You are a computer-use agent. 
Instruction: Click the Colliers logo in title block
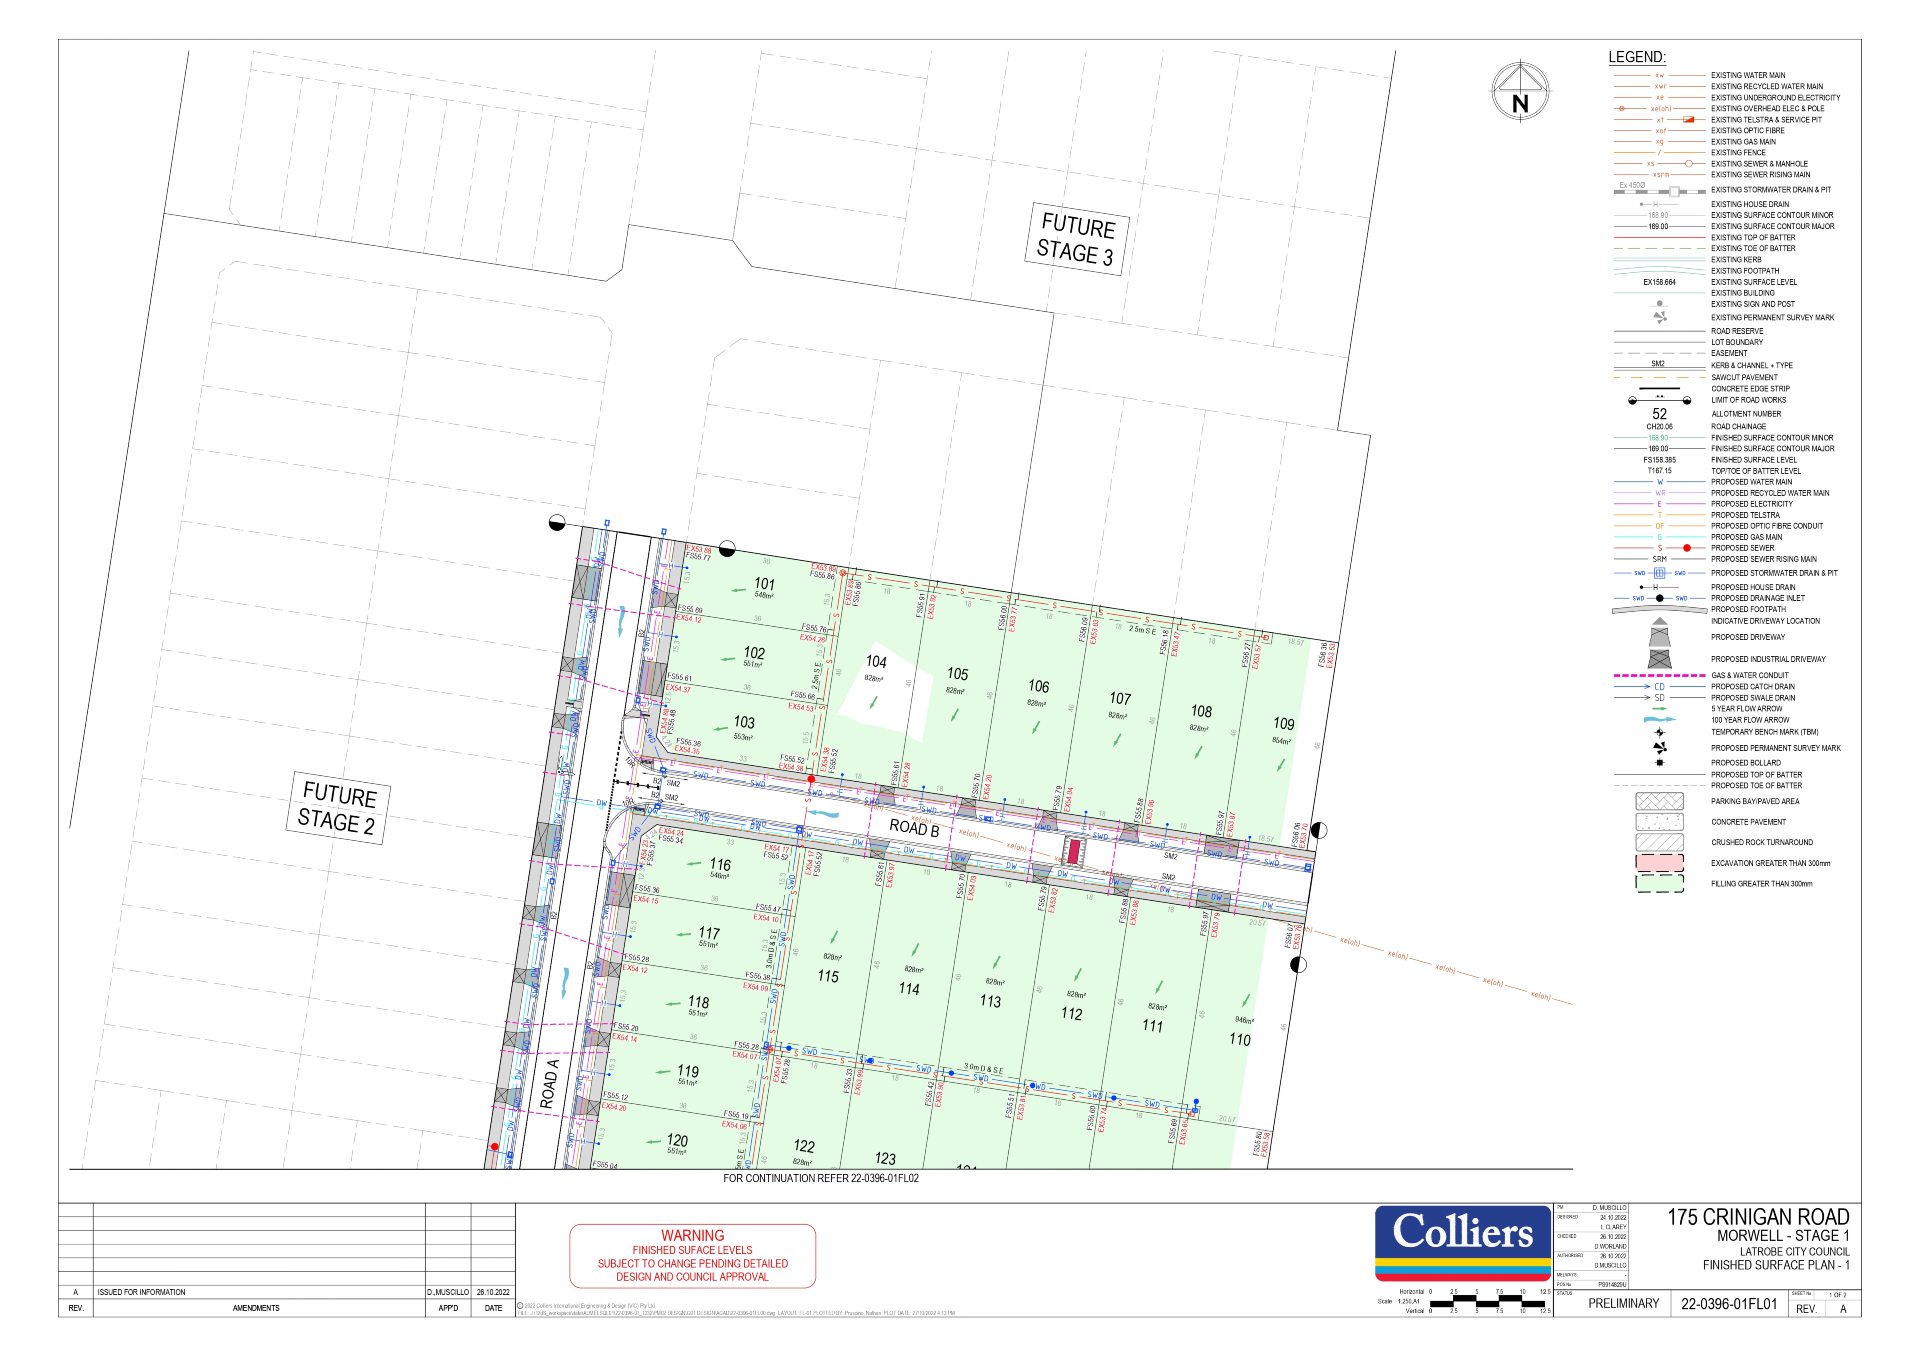coord(1462,1242)
